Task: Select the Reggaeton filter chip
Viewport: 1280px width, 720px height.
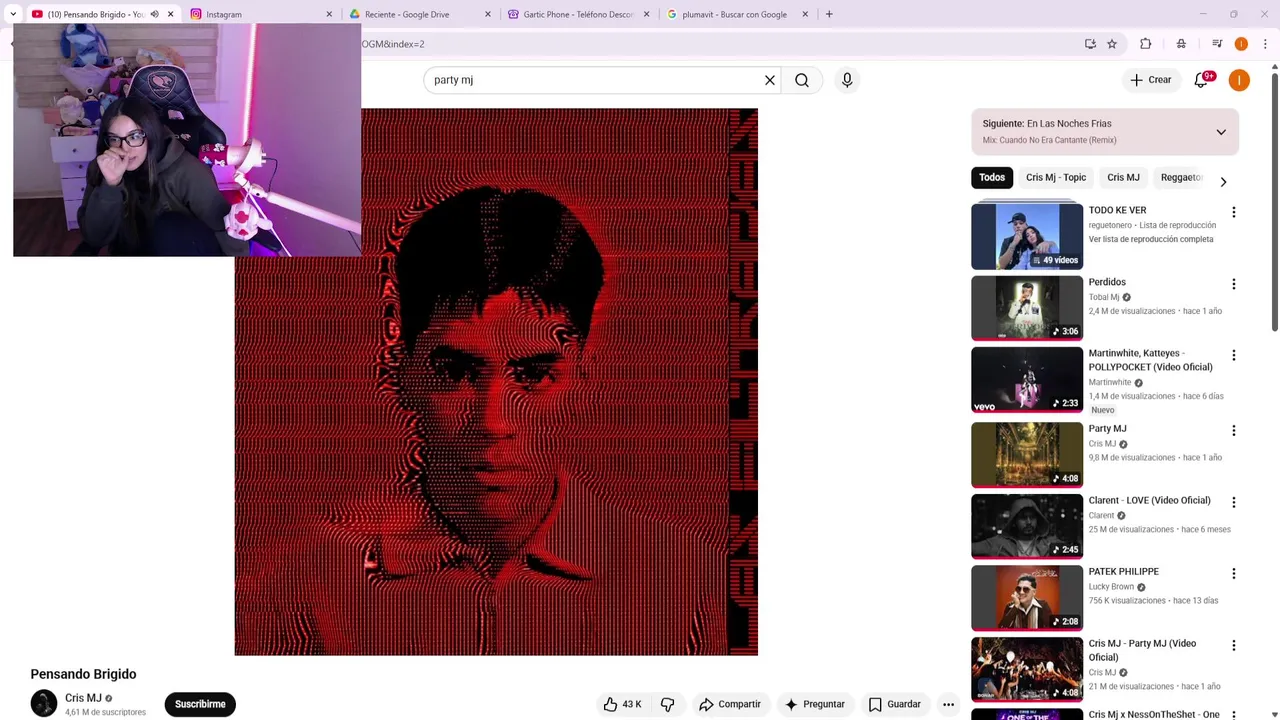Action: (x=1181, y=177)
